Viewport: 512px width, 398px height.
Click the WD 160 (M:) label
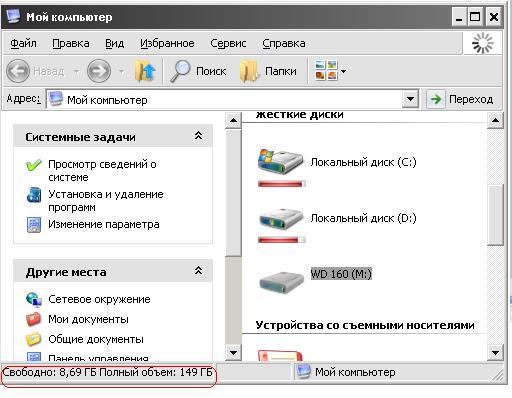[x=341, y=274]
